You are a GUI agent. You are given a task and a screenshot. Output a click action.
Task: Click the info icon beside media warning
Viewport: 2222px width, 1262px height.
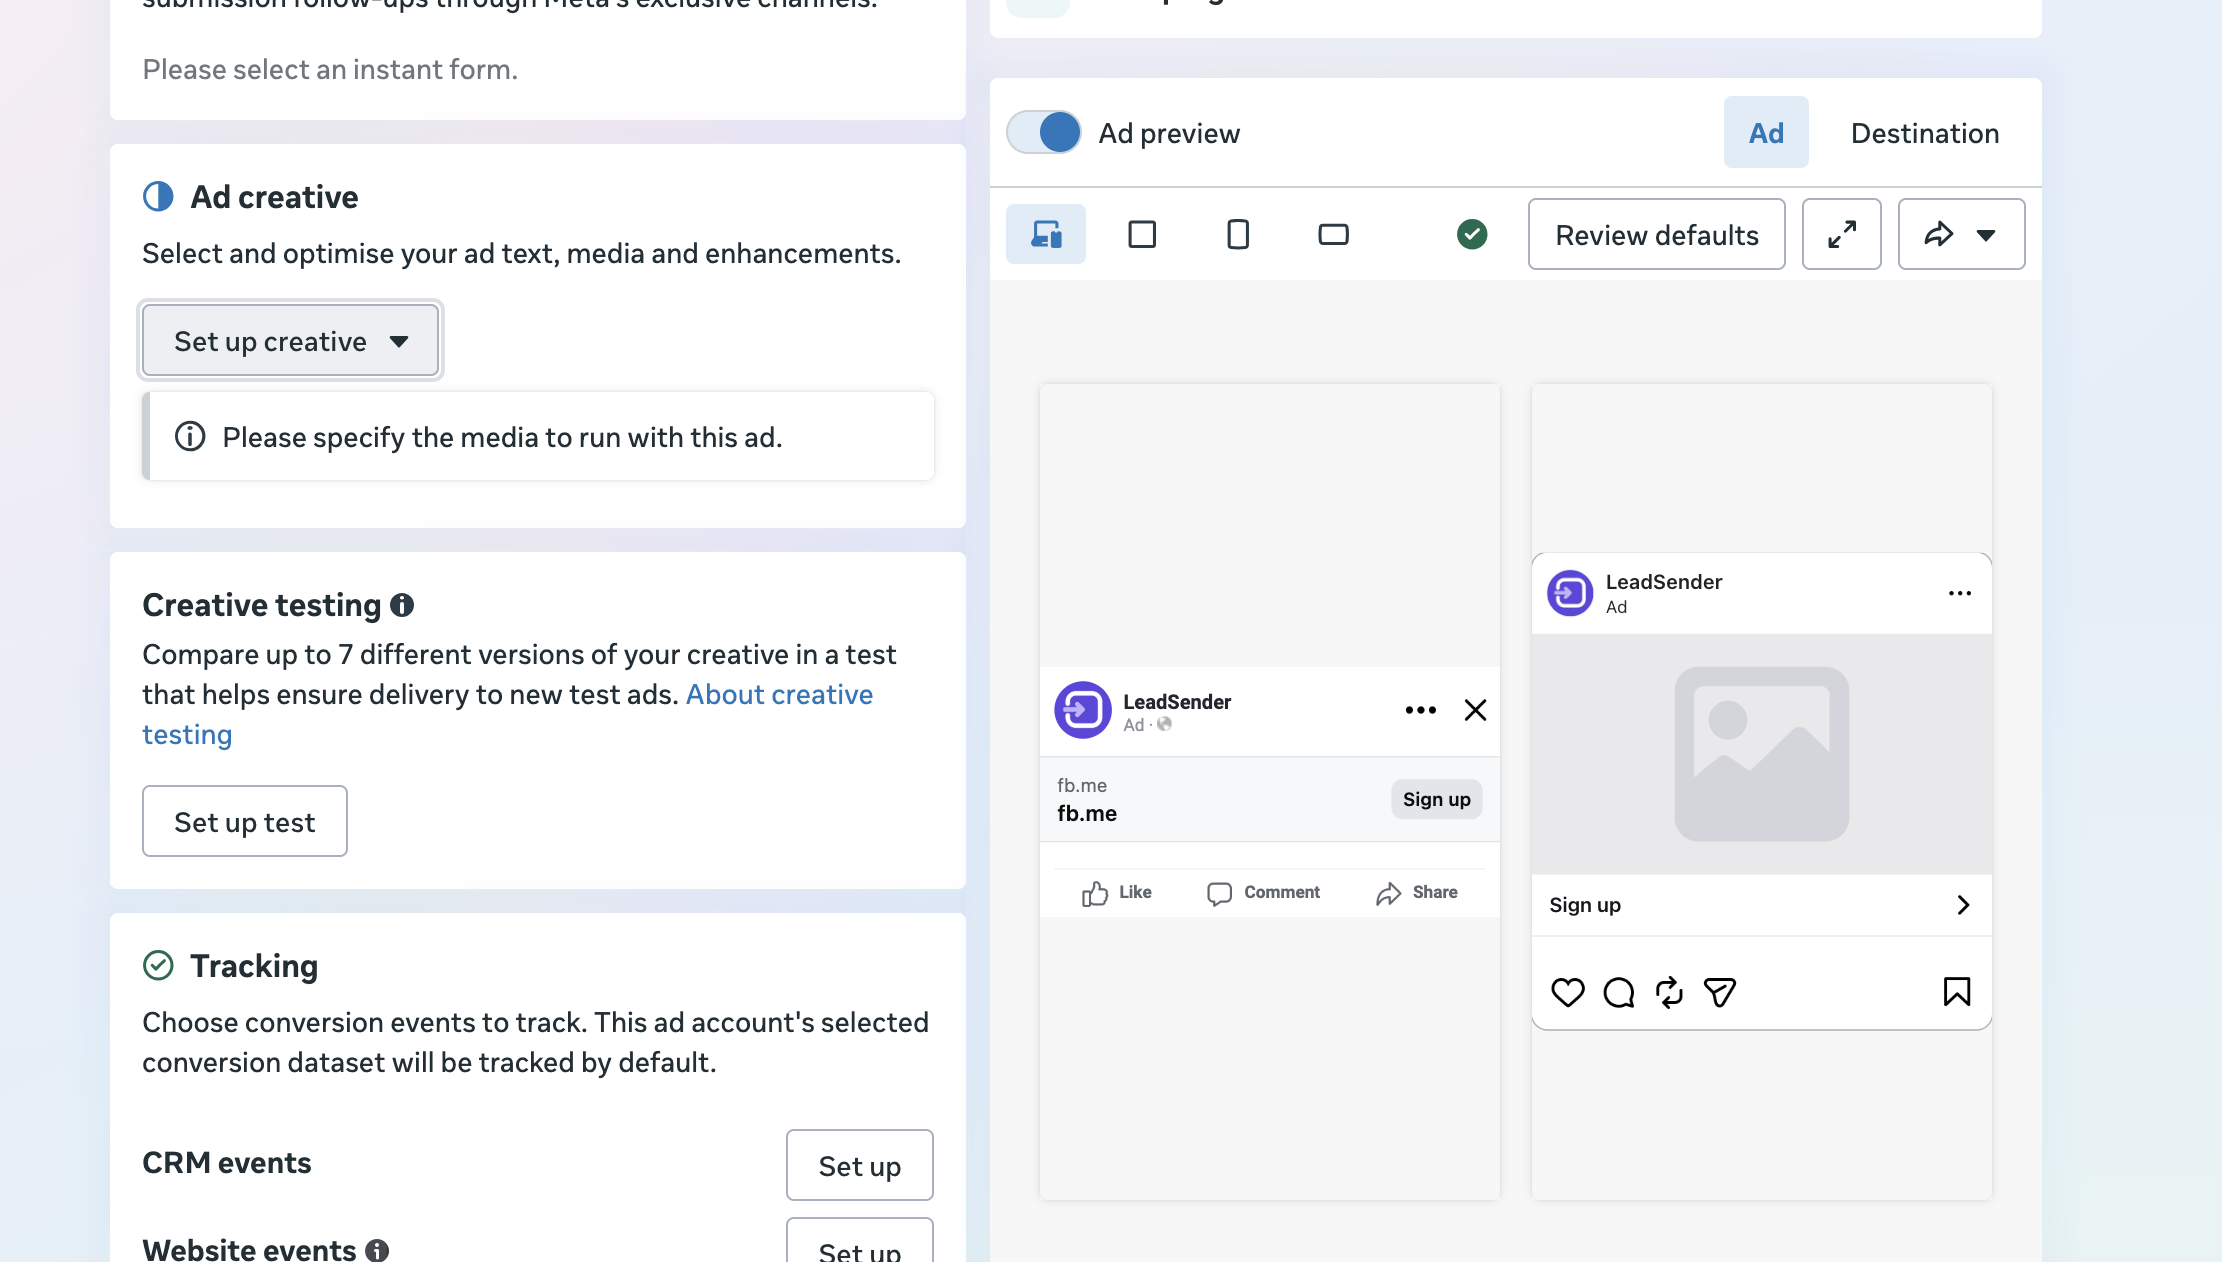pyautogui.click(x=190, y=436)
